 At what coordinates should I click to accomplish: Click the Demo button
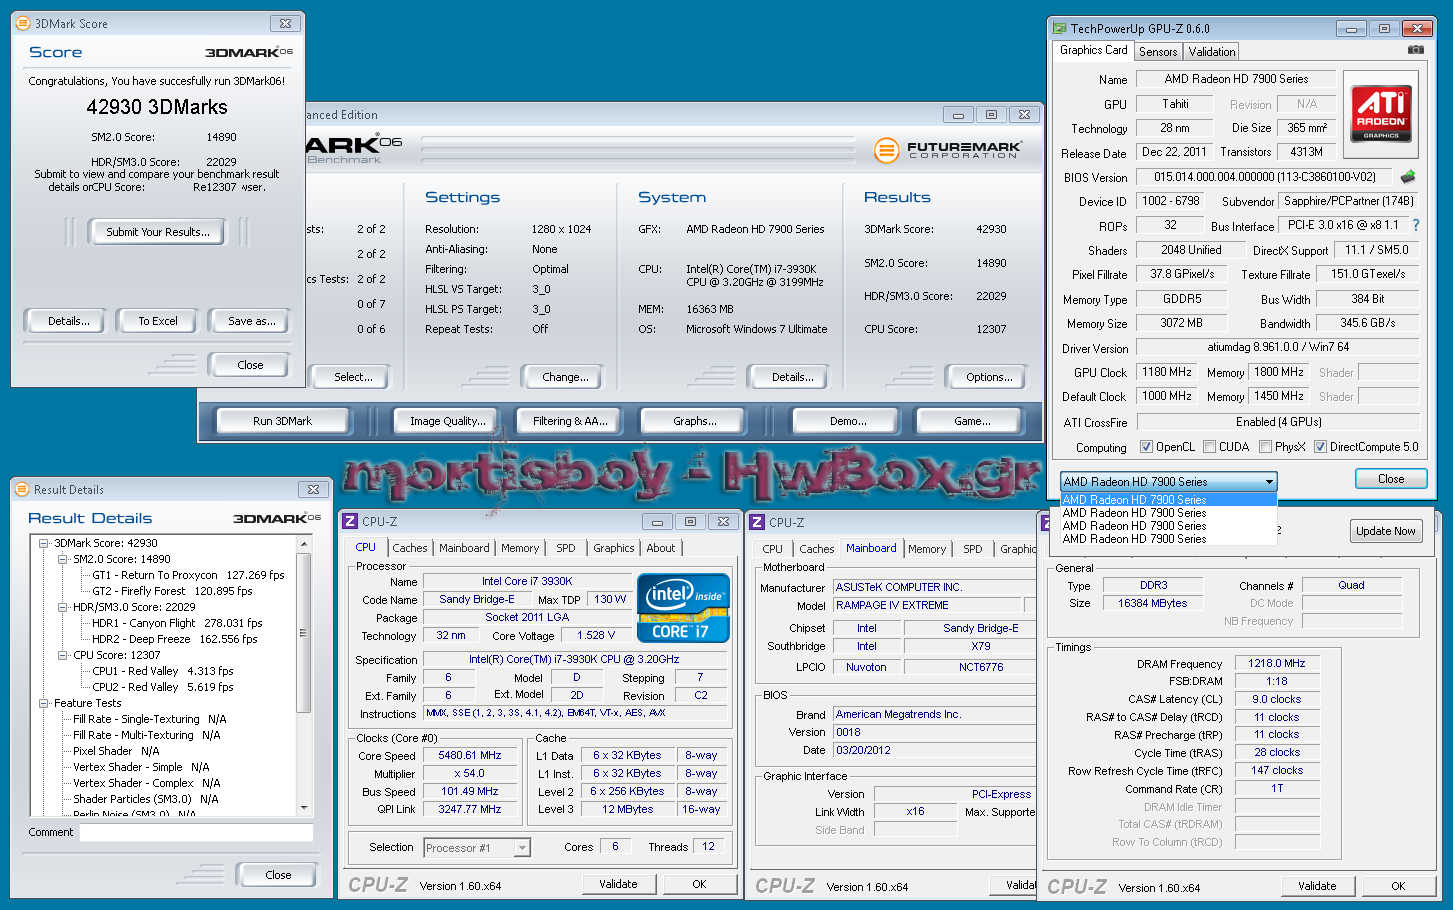coord(848,421)
